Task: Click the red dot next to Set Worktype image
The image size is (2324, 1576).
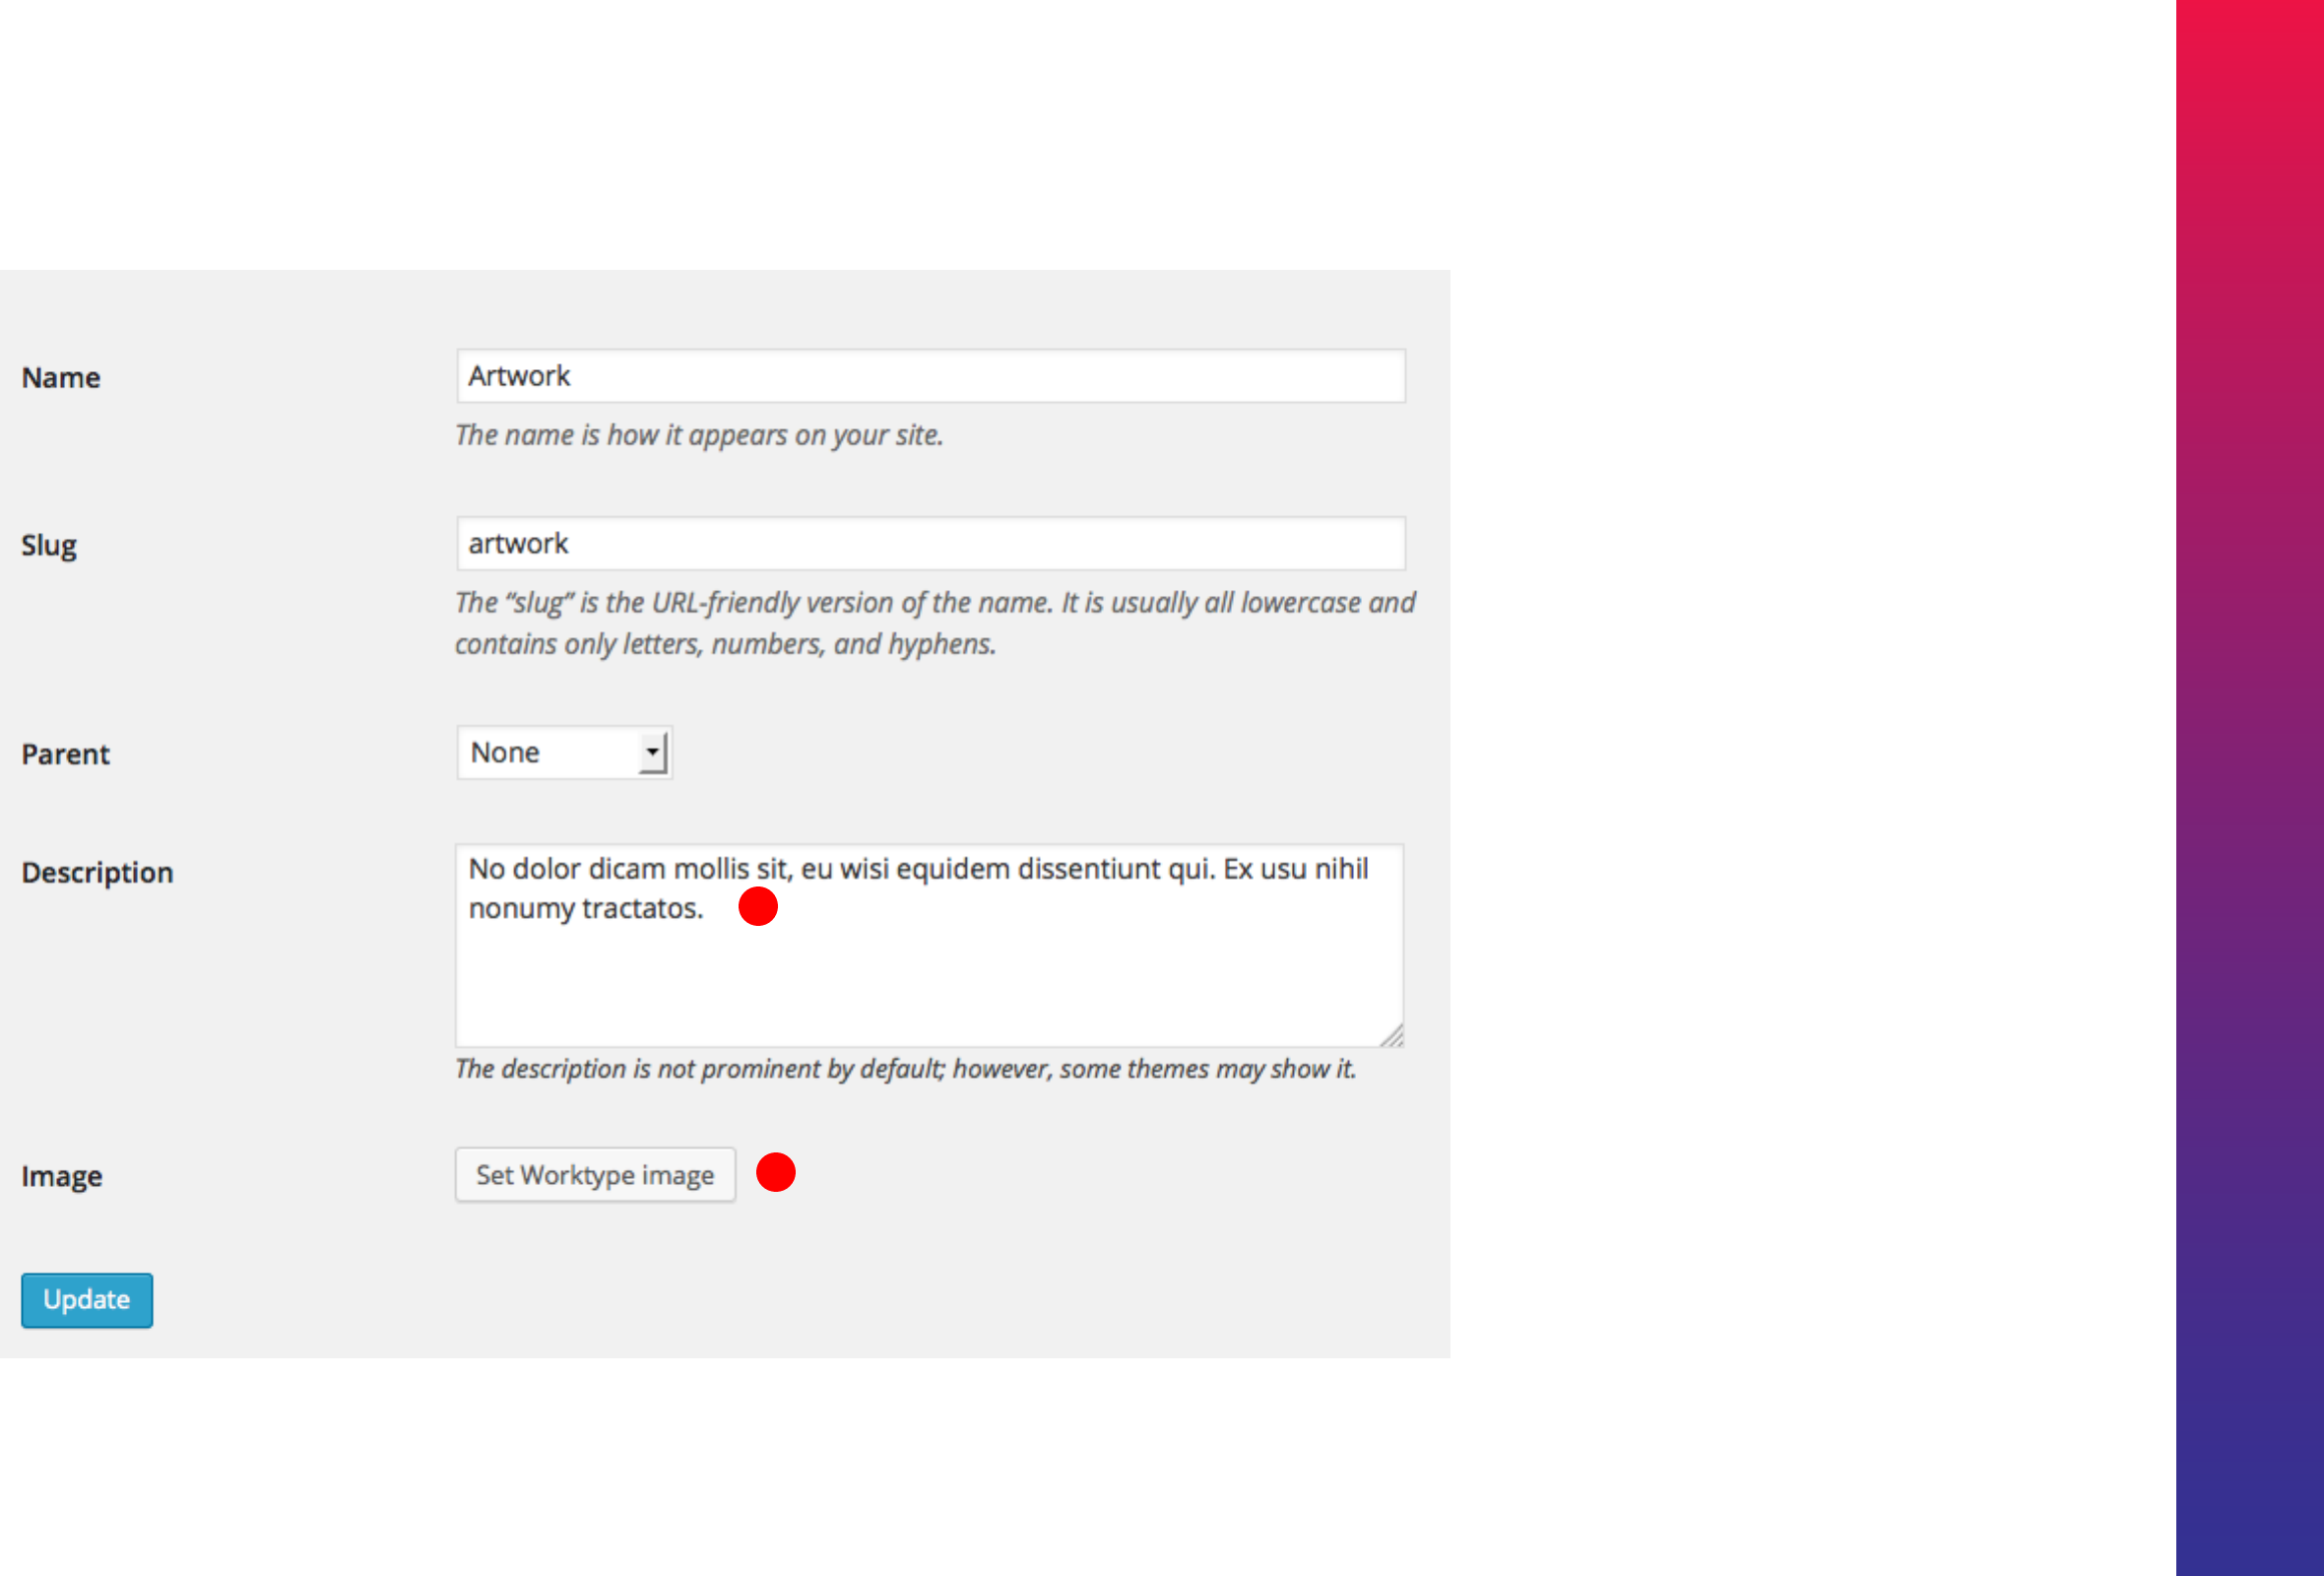Action: coord(775,1172)
